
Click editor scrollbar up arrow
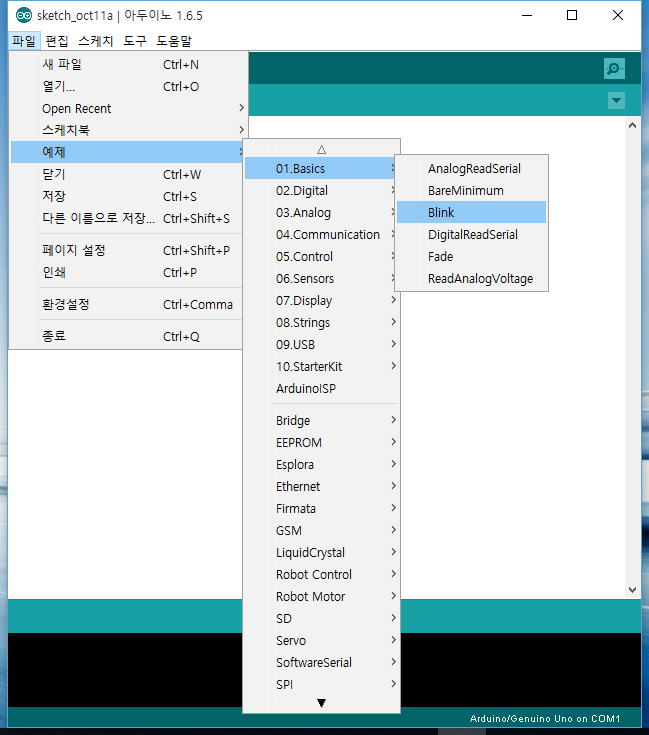(x=632, y=125)
